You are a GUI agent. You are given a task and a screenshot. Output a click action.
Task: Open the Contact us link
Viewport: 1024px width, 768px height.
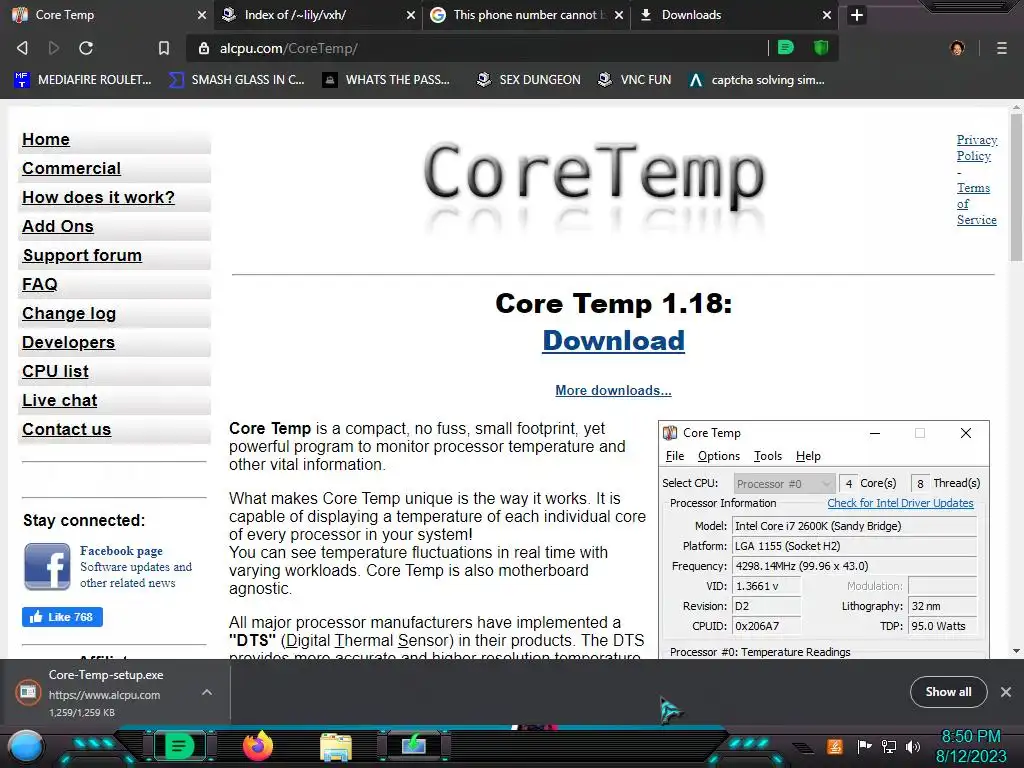(x=67, y=429)
